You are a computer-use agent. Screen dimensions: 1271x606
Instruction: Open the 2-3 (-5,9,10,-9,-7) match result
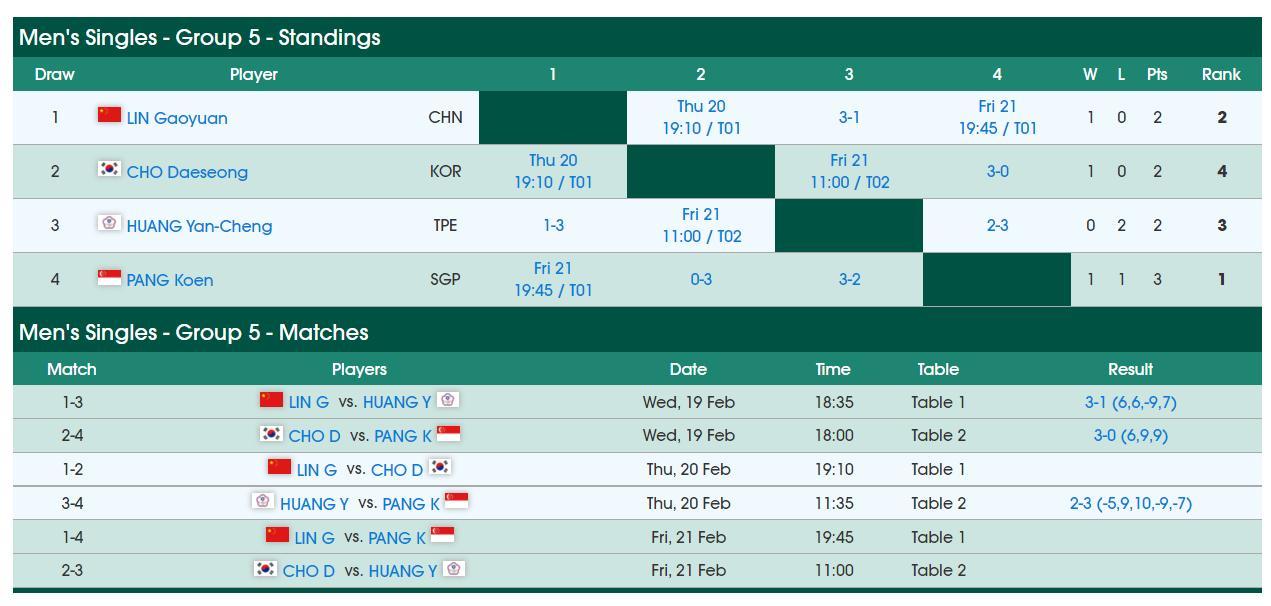[x=1130, y=504]
